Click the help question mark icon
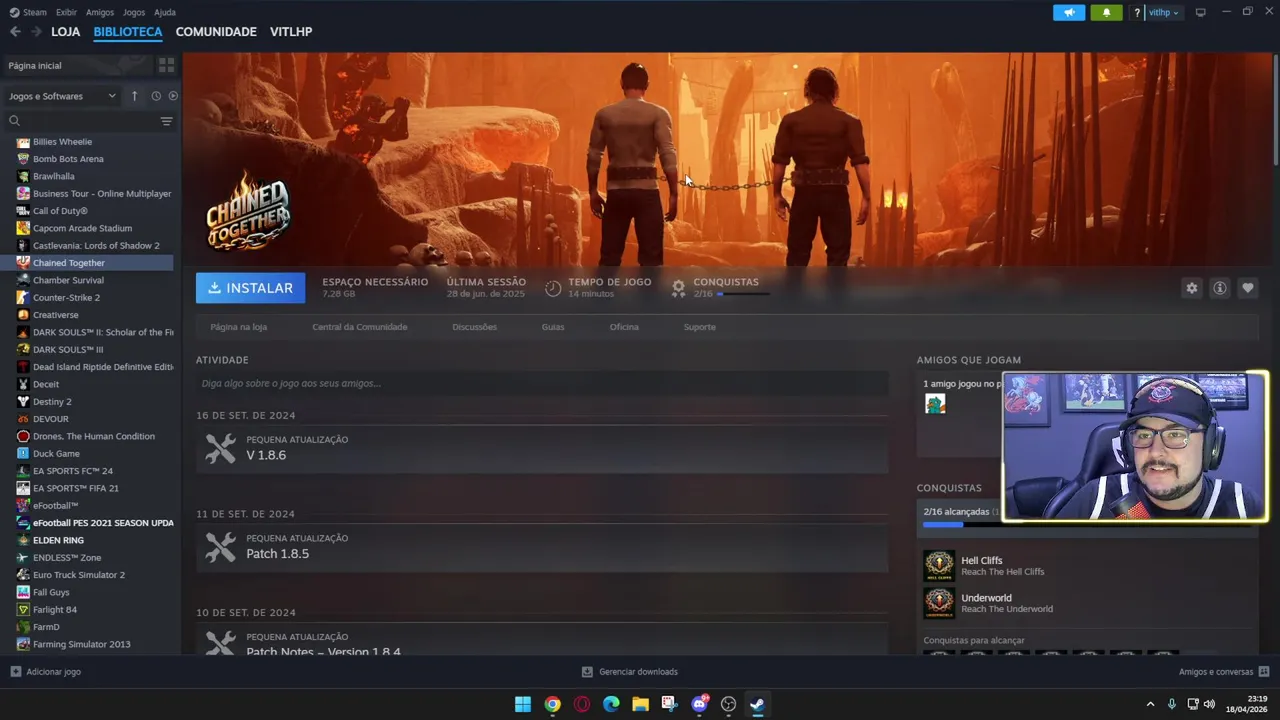This screenshot has height=720, width=1280. 1137,12
